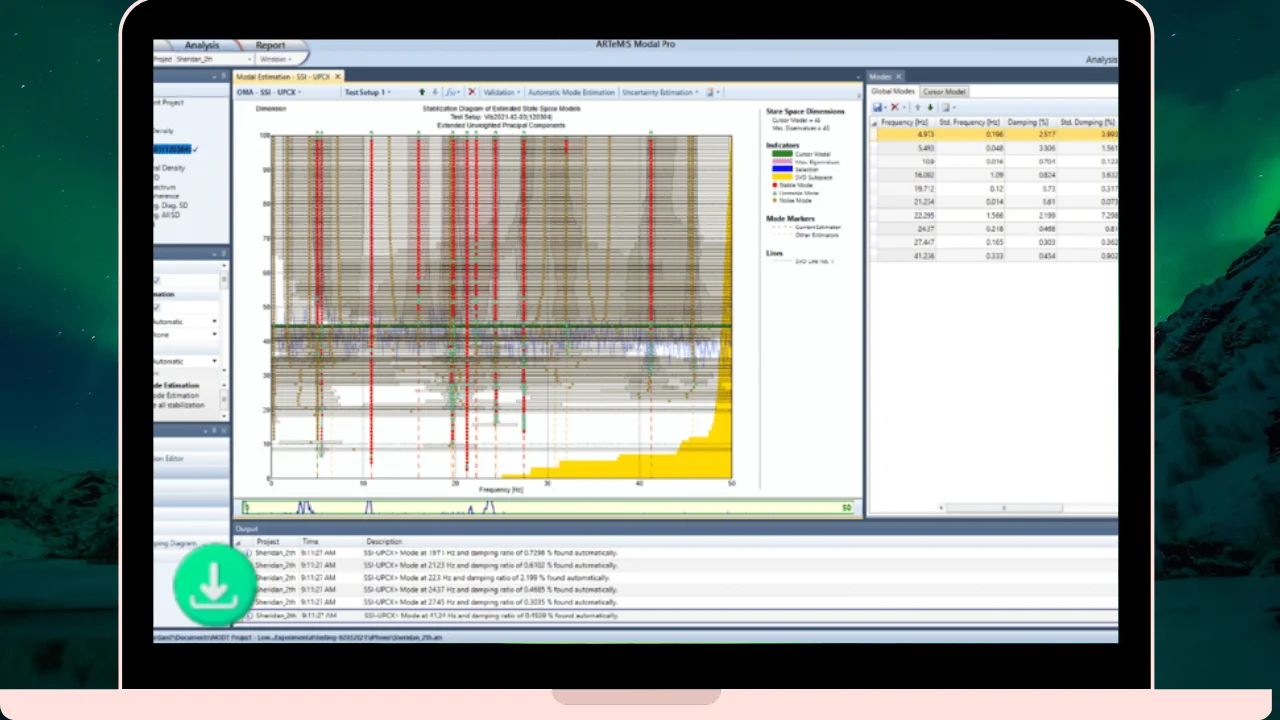
Task: Sort by Damping [%] column header
Action: (x=1028, y=122)
